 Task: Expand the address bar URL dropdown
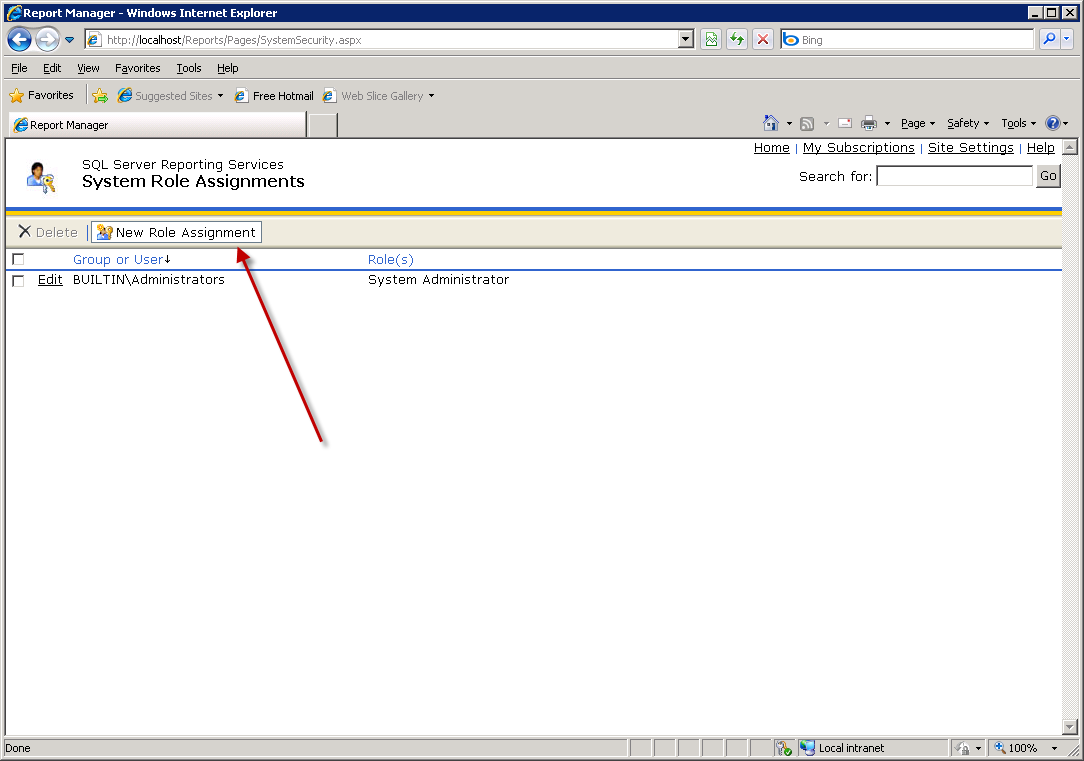pyautogui.click(x=686, y=40)
